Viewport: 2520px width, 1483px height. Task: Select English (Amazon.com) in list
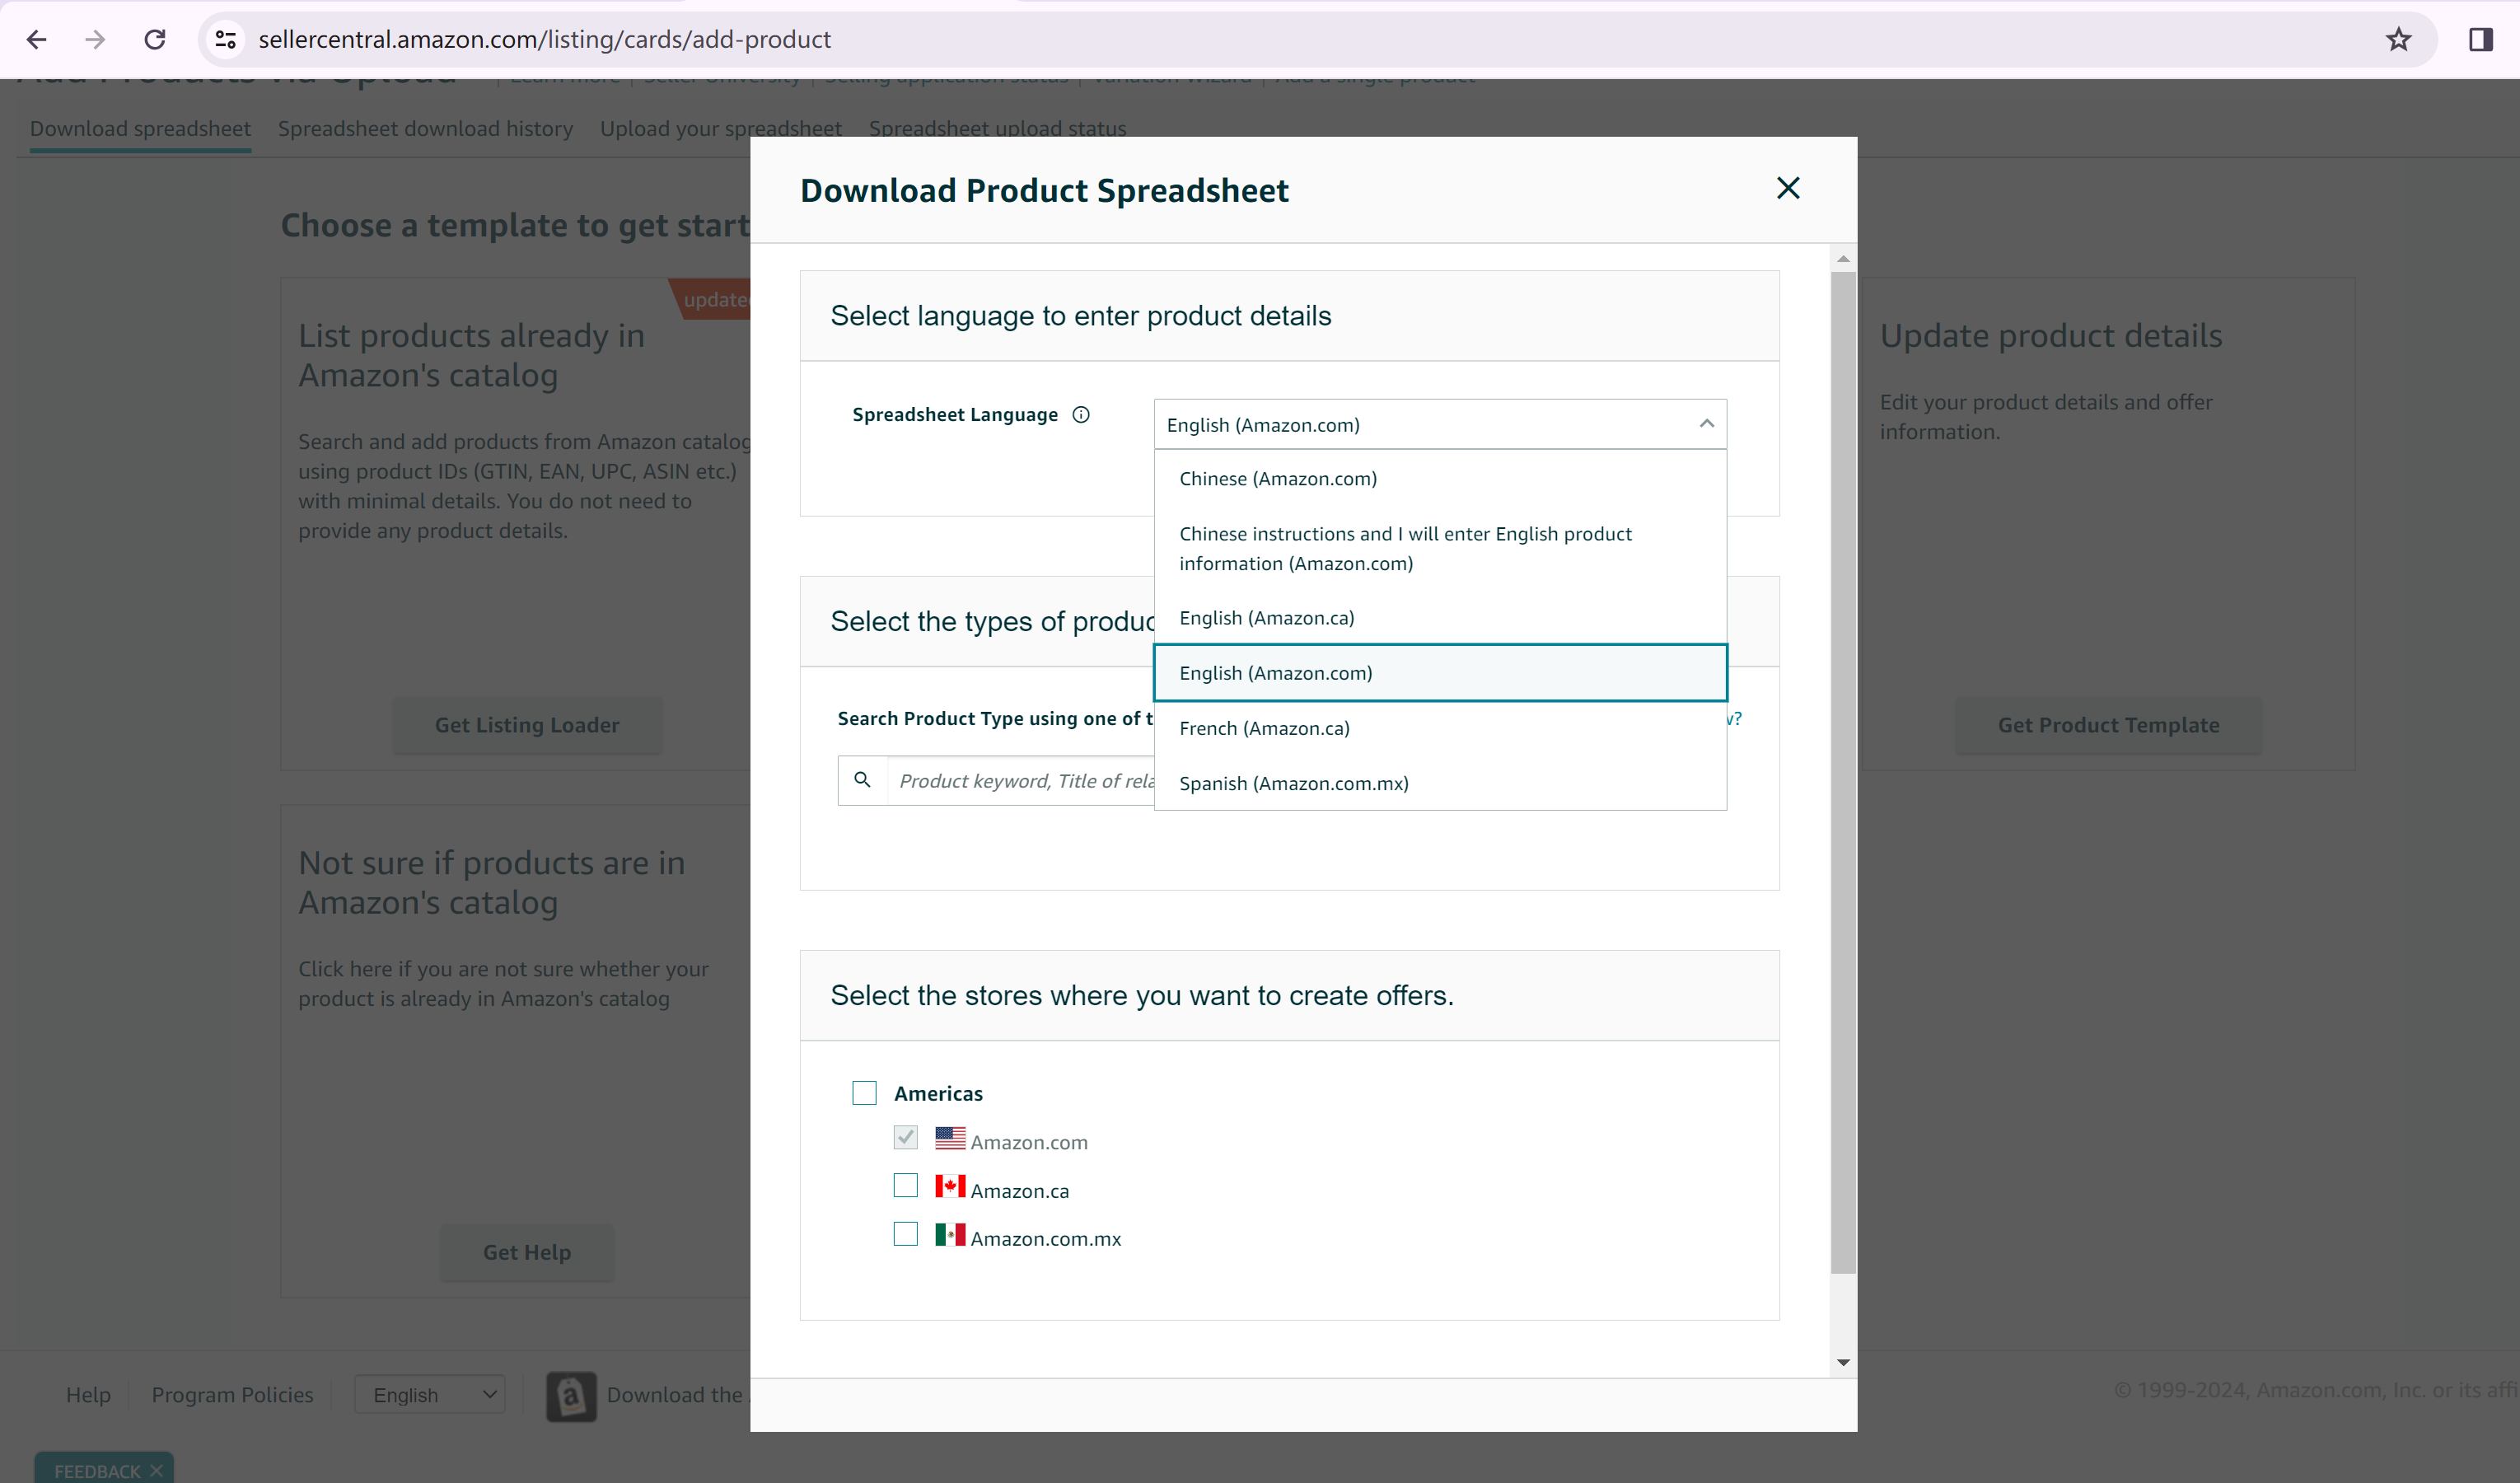[1440, 673]
